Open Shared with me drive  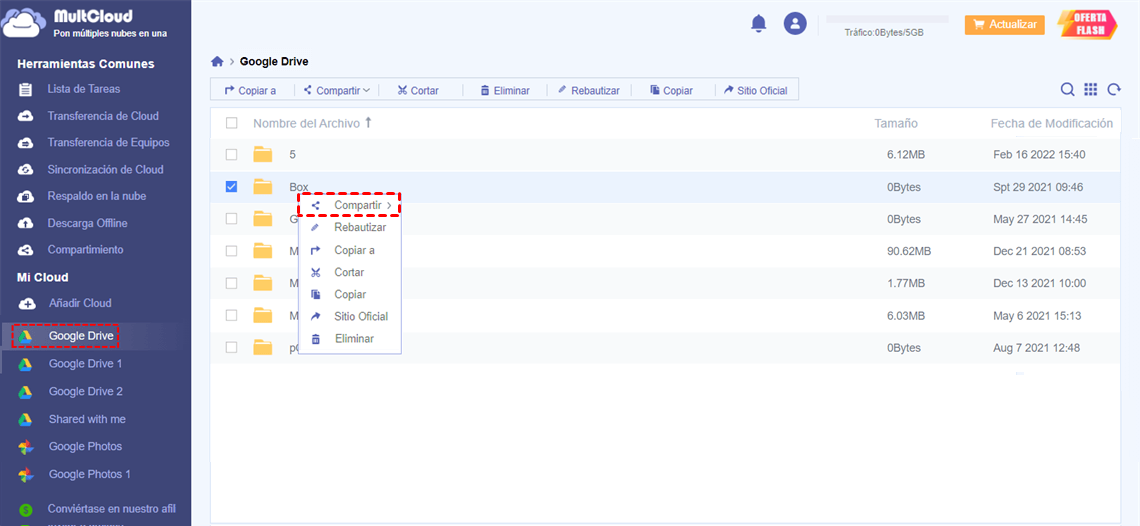87,419
